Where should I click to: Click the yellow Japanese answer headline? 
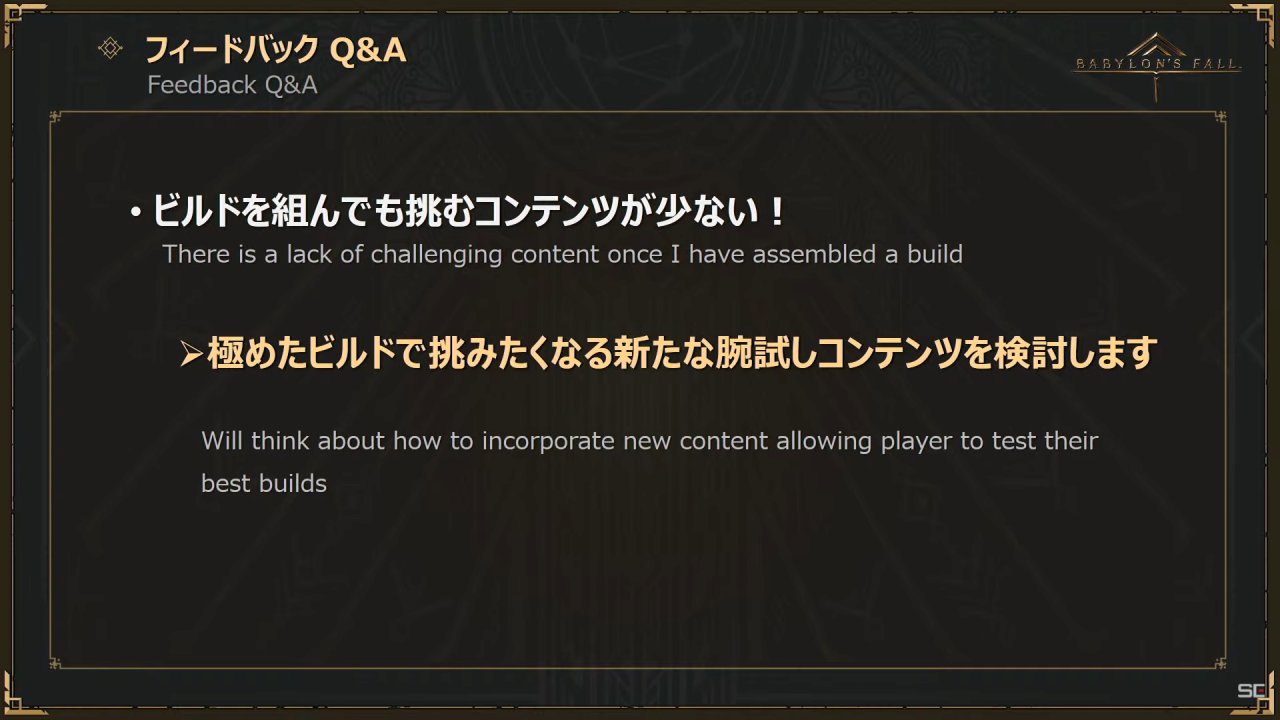(682, 353)
